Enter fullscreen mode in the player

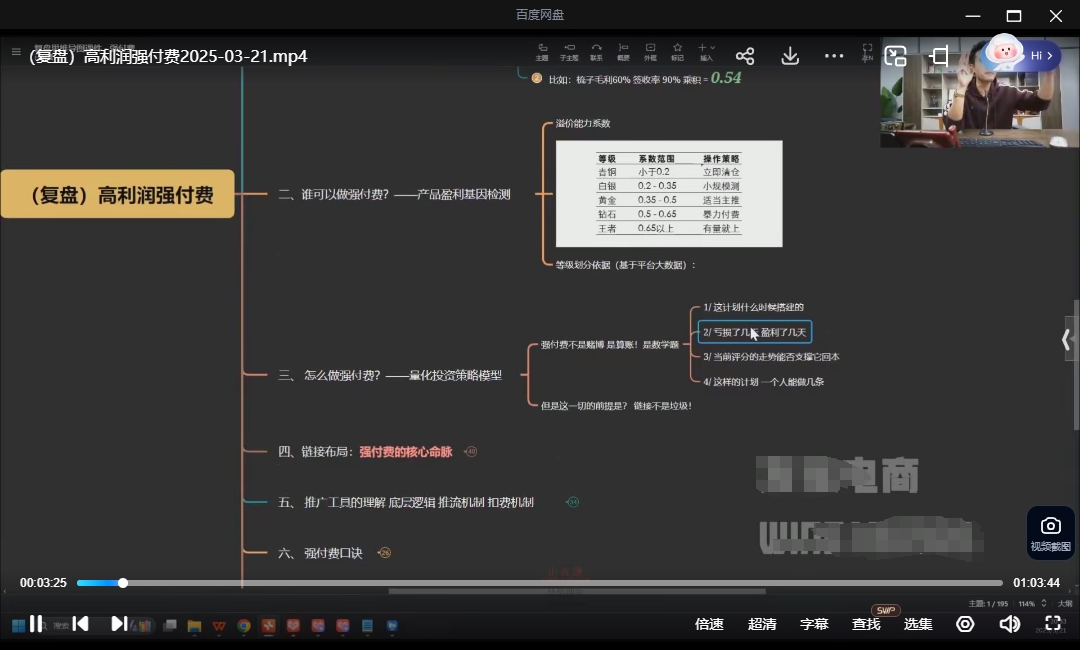pos(1052,624)
